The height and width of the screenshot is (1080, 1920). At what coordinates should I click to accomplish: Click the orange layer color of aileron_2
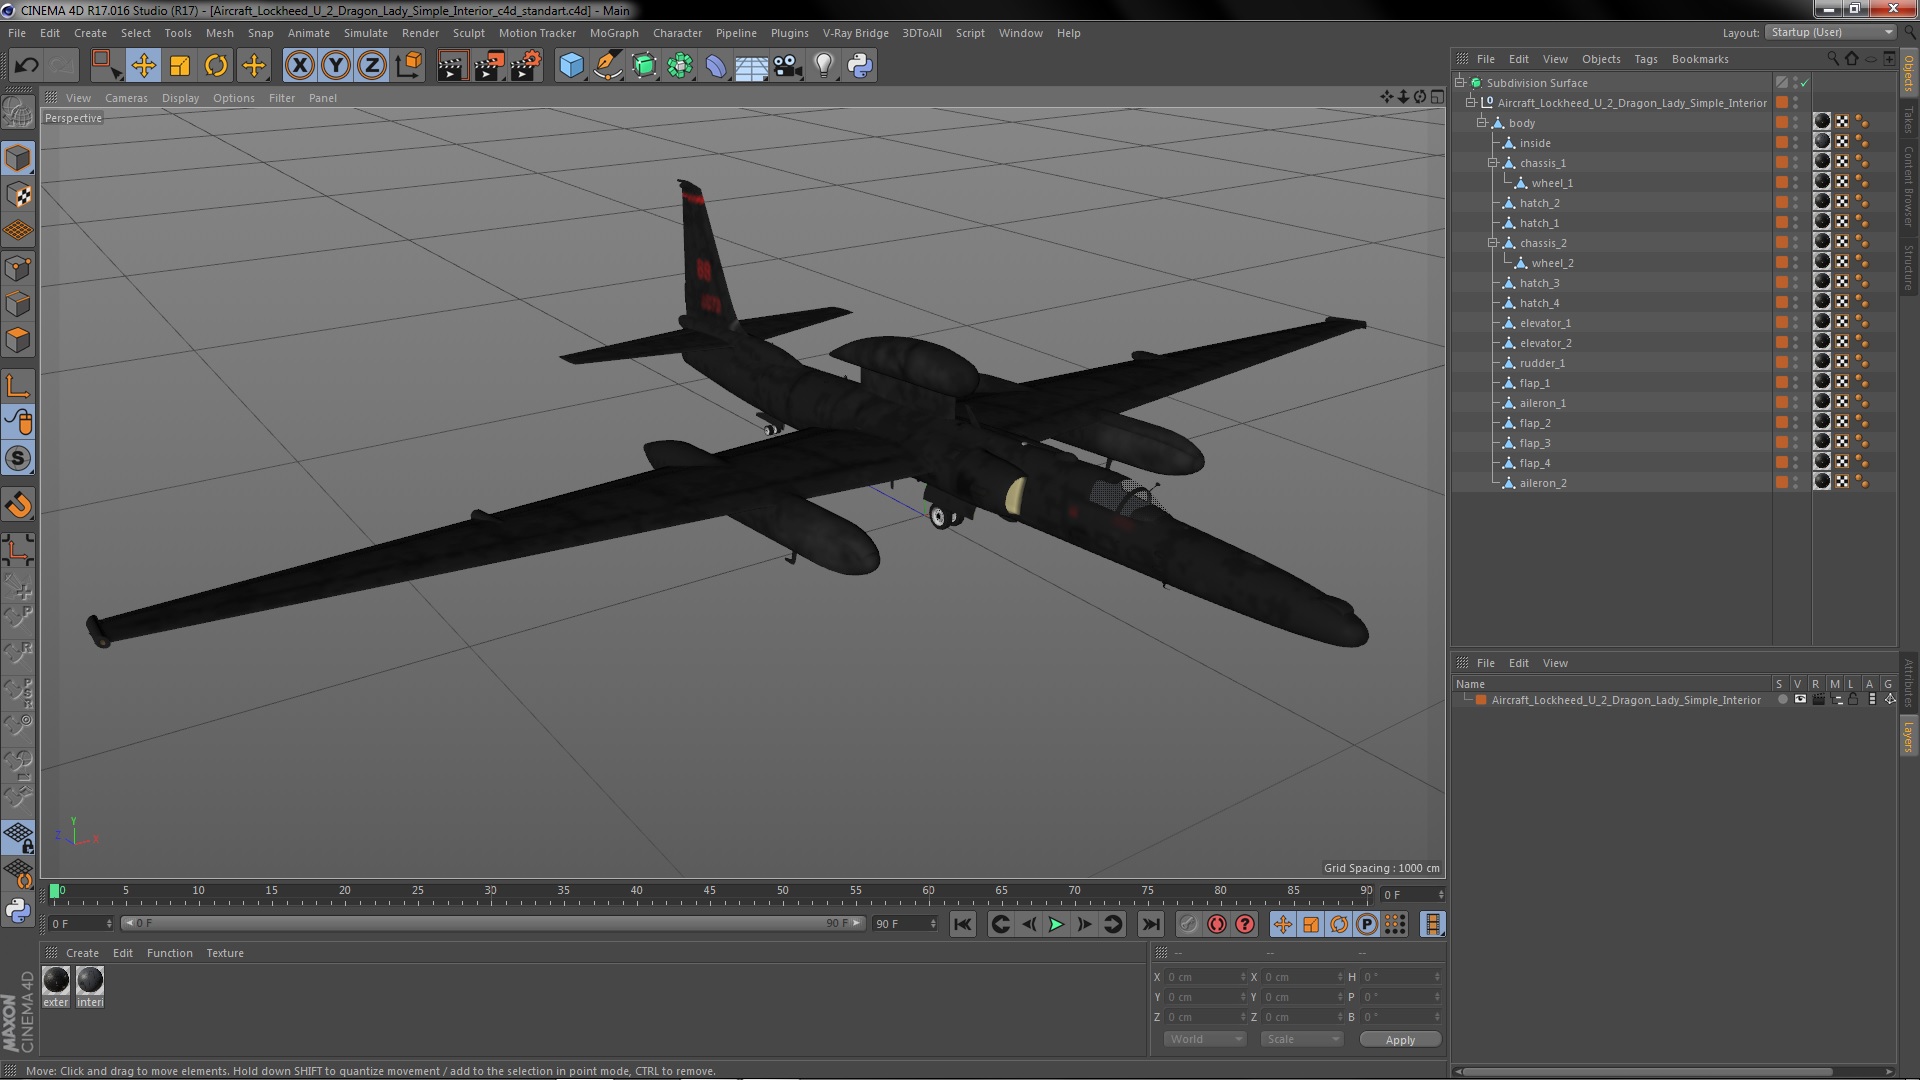pos(1782,483)
